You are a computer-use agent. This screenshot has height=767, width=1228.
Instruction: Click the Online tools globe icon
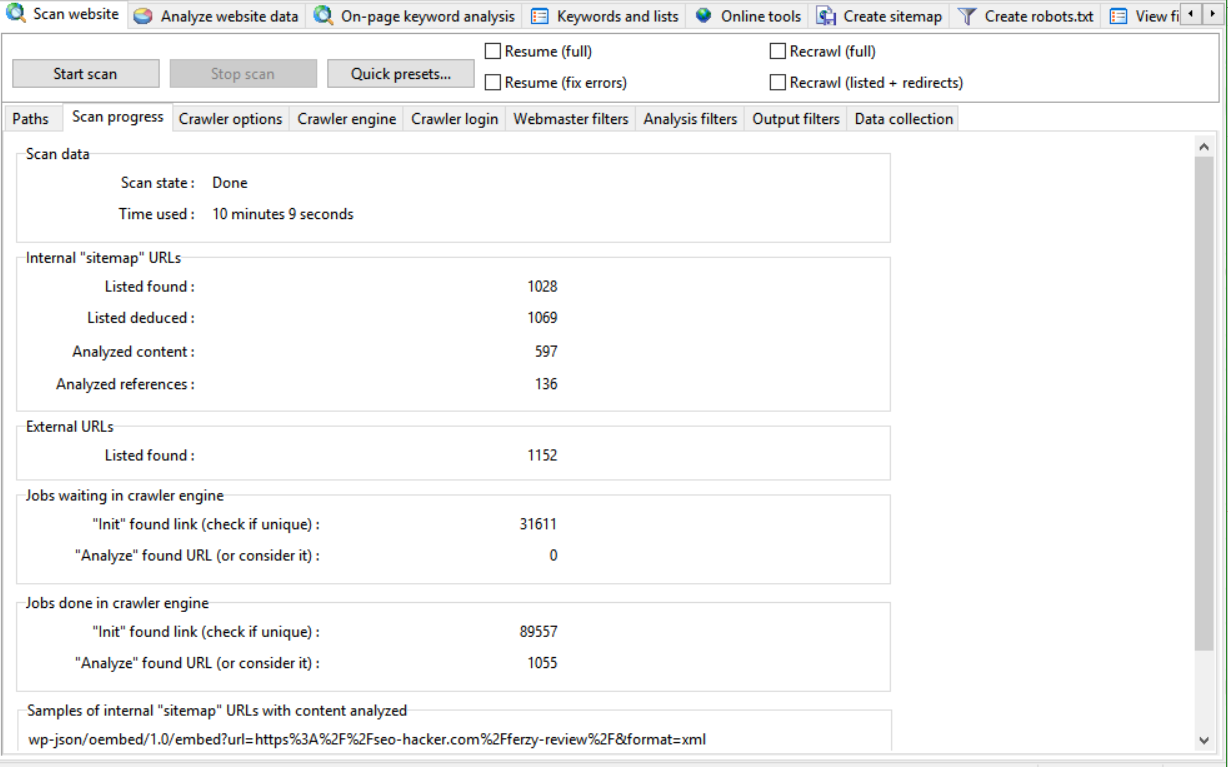[x=704, y=16]
